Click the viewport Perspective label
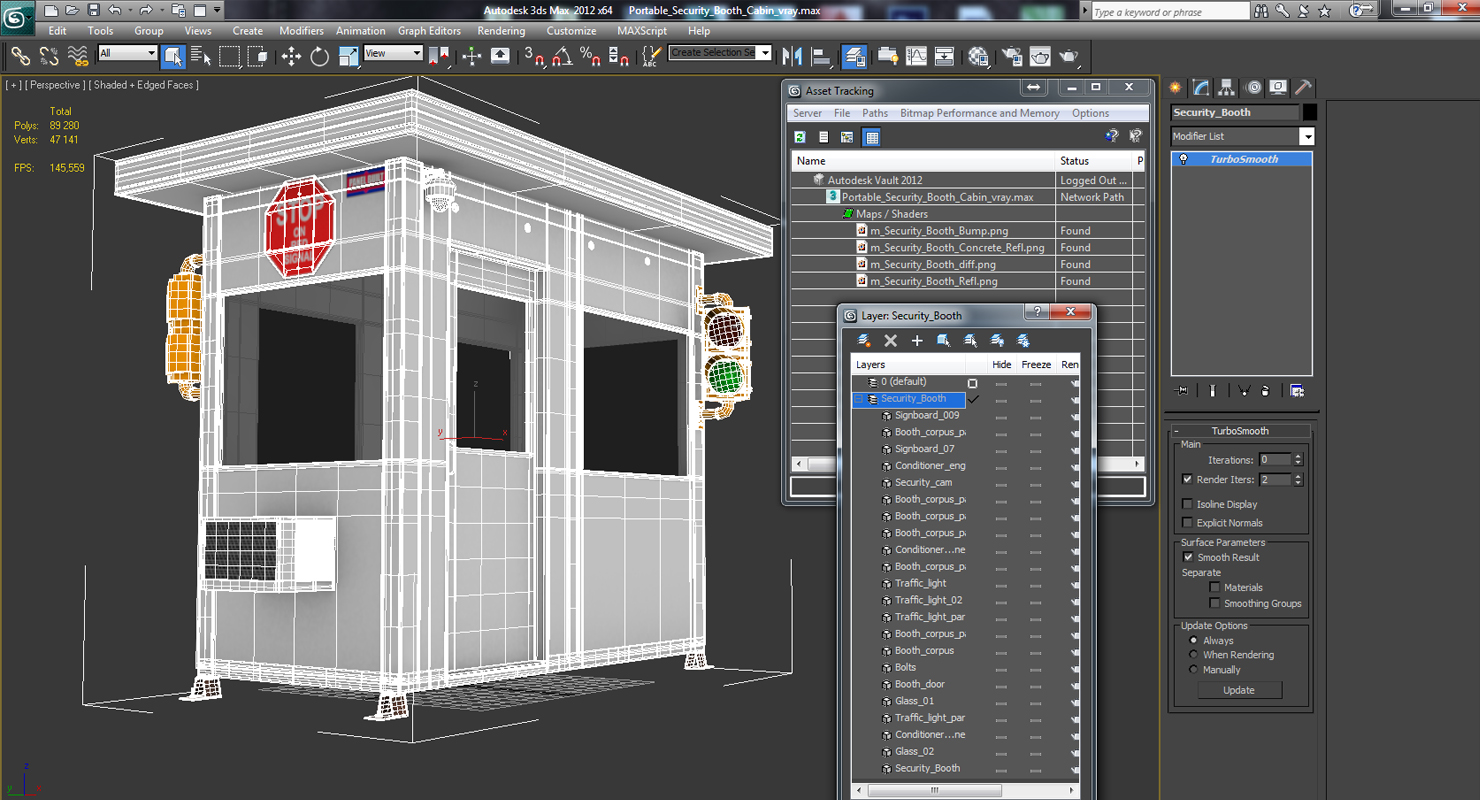 coord(57,85)
